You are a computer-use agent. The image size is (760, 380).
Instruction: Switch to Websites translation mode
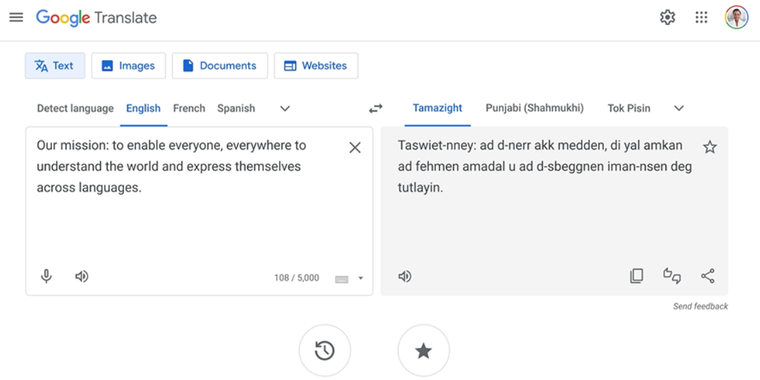(x=316, y=65)
